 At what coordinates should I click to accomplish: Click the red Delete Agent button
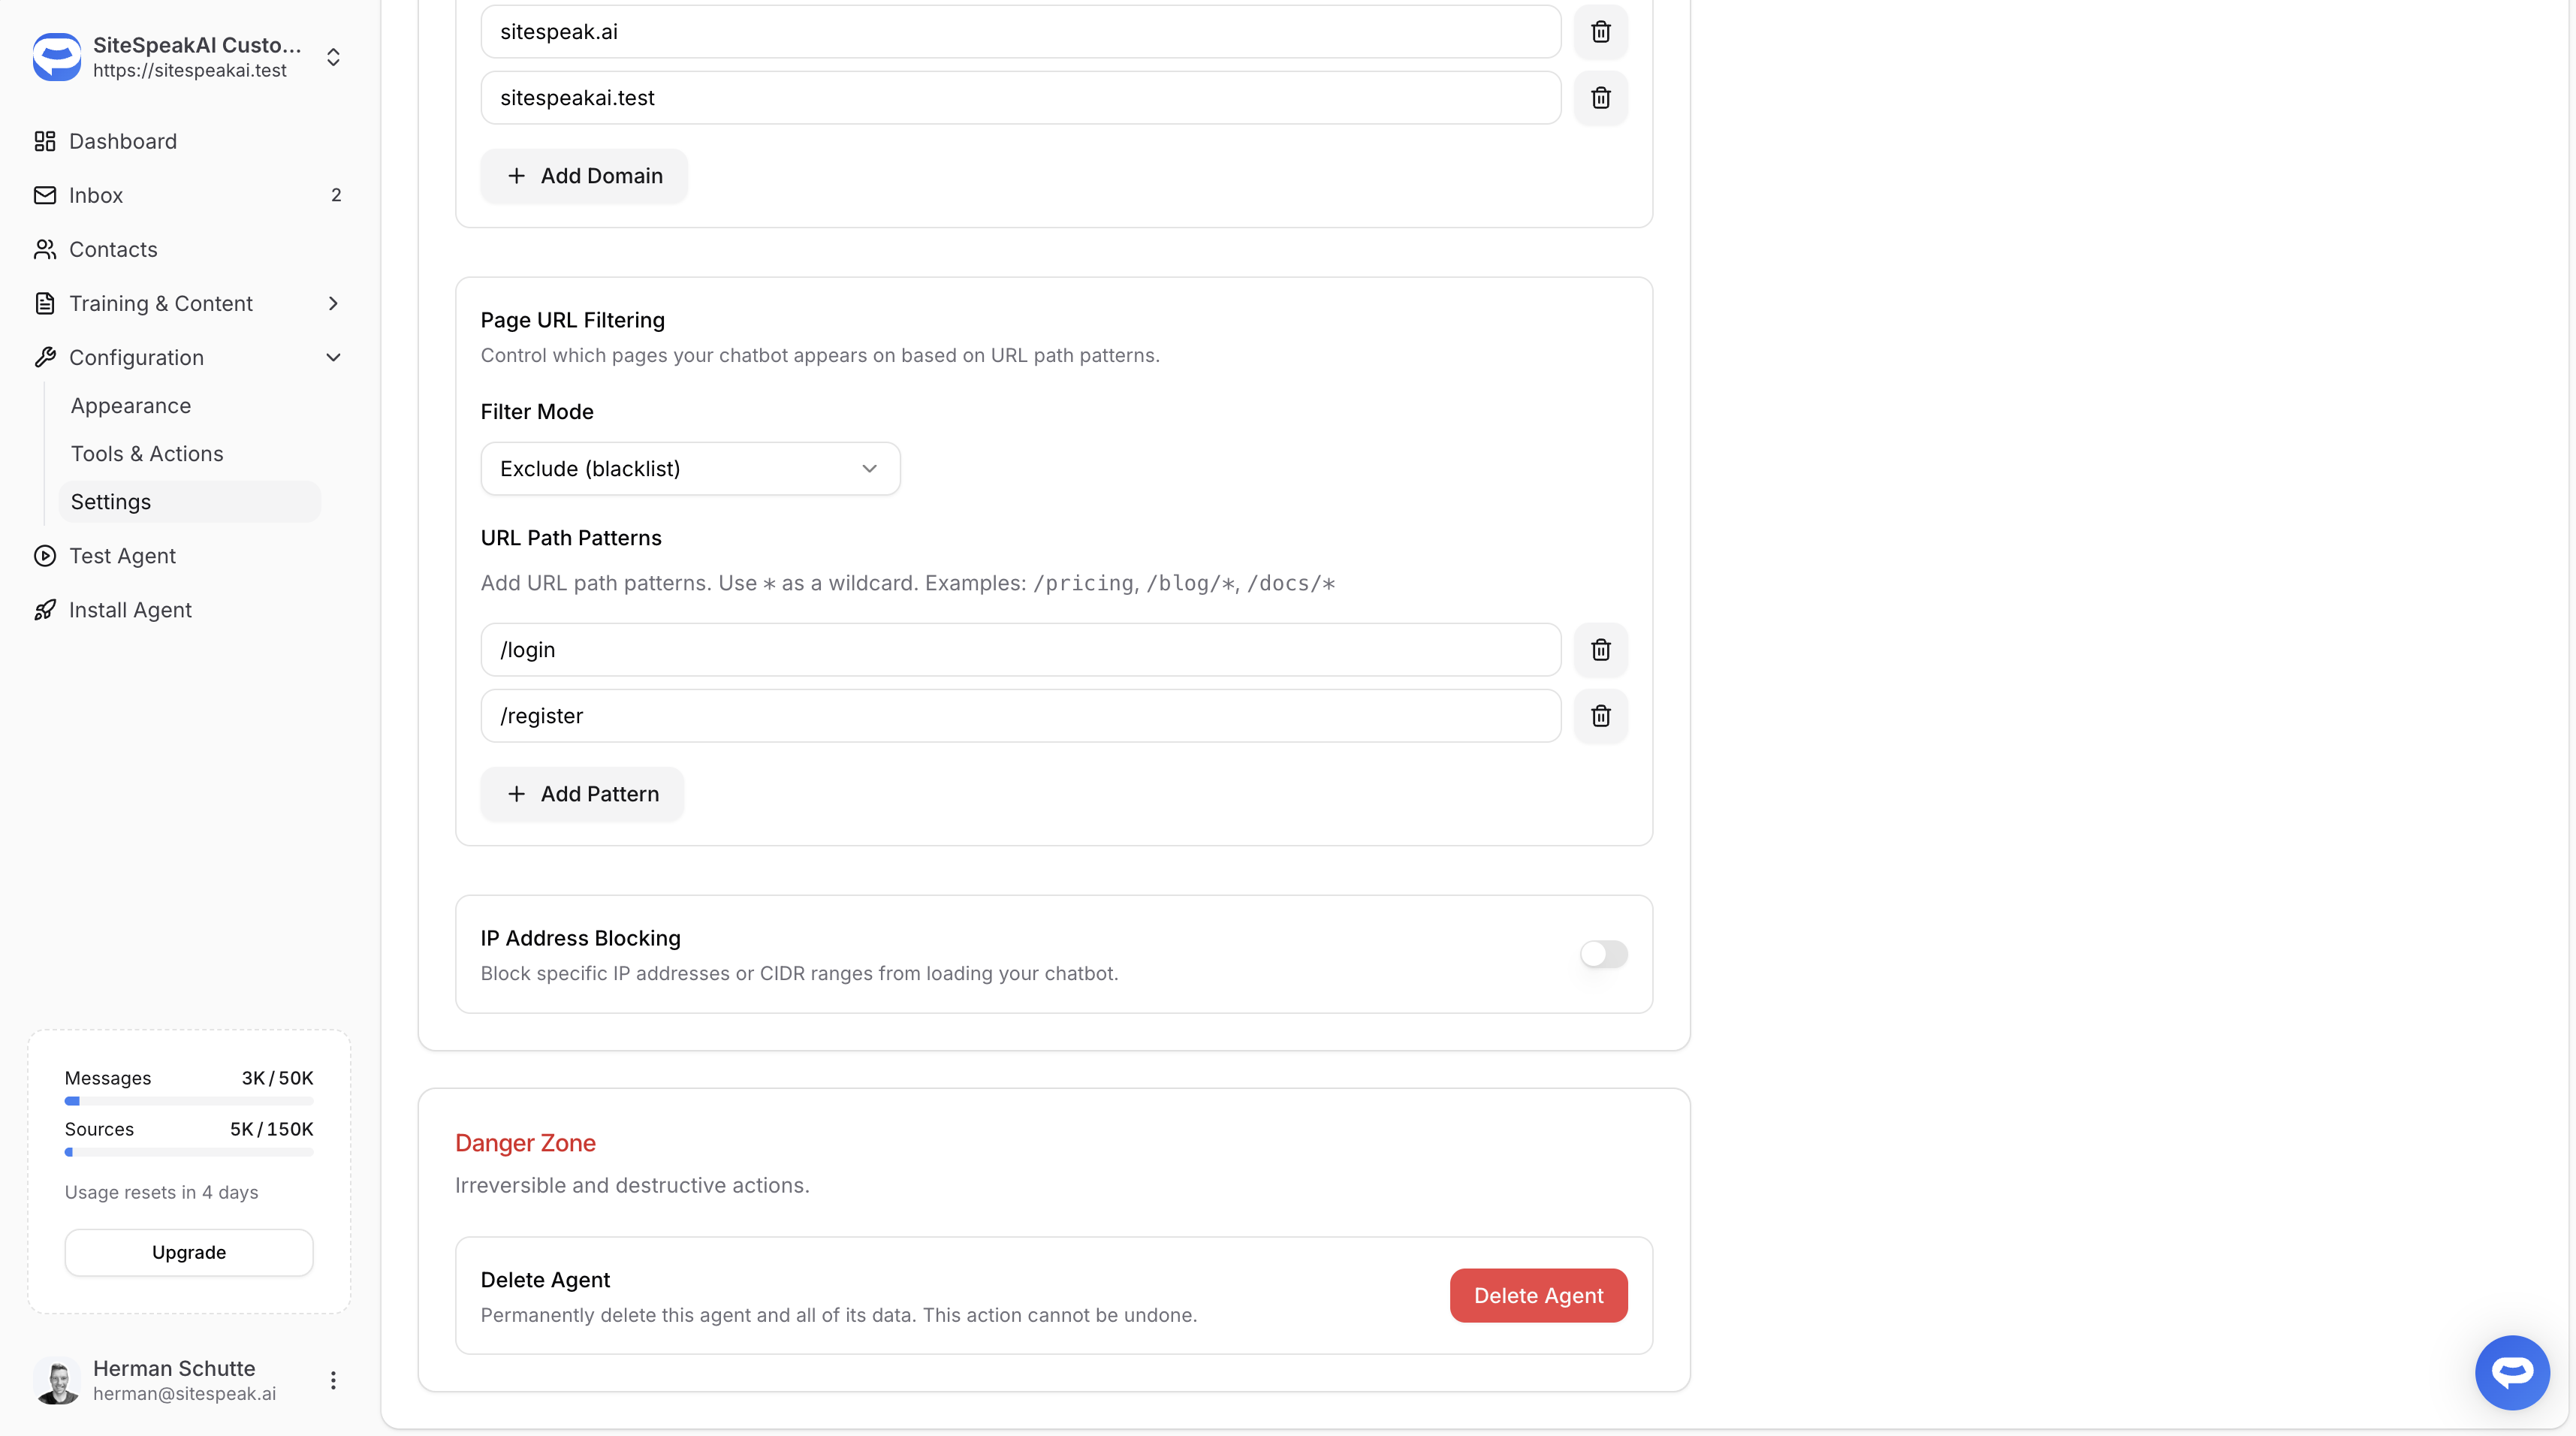(x=1538, y=1295)
